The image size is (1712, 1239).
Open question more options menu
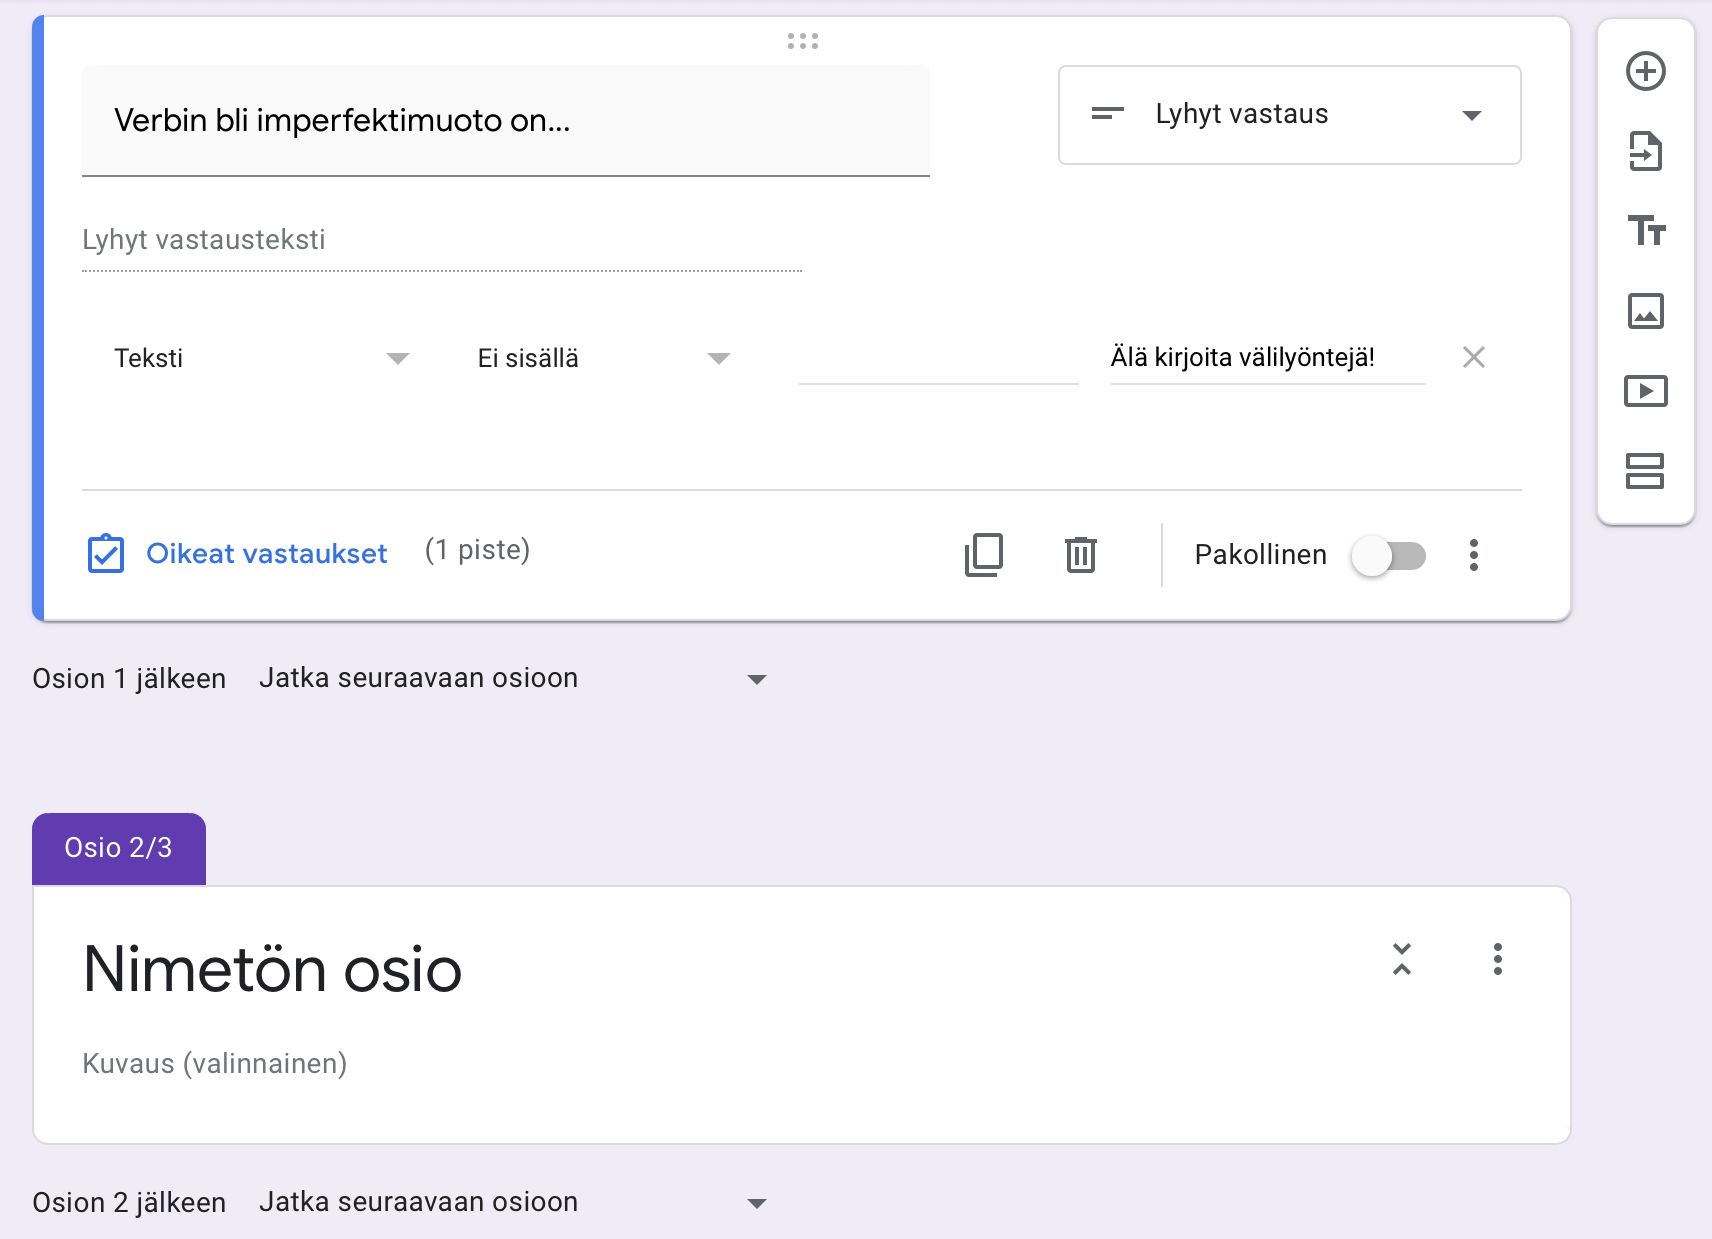[x=1473, y=555]
